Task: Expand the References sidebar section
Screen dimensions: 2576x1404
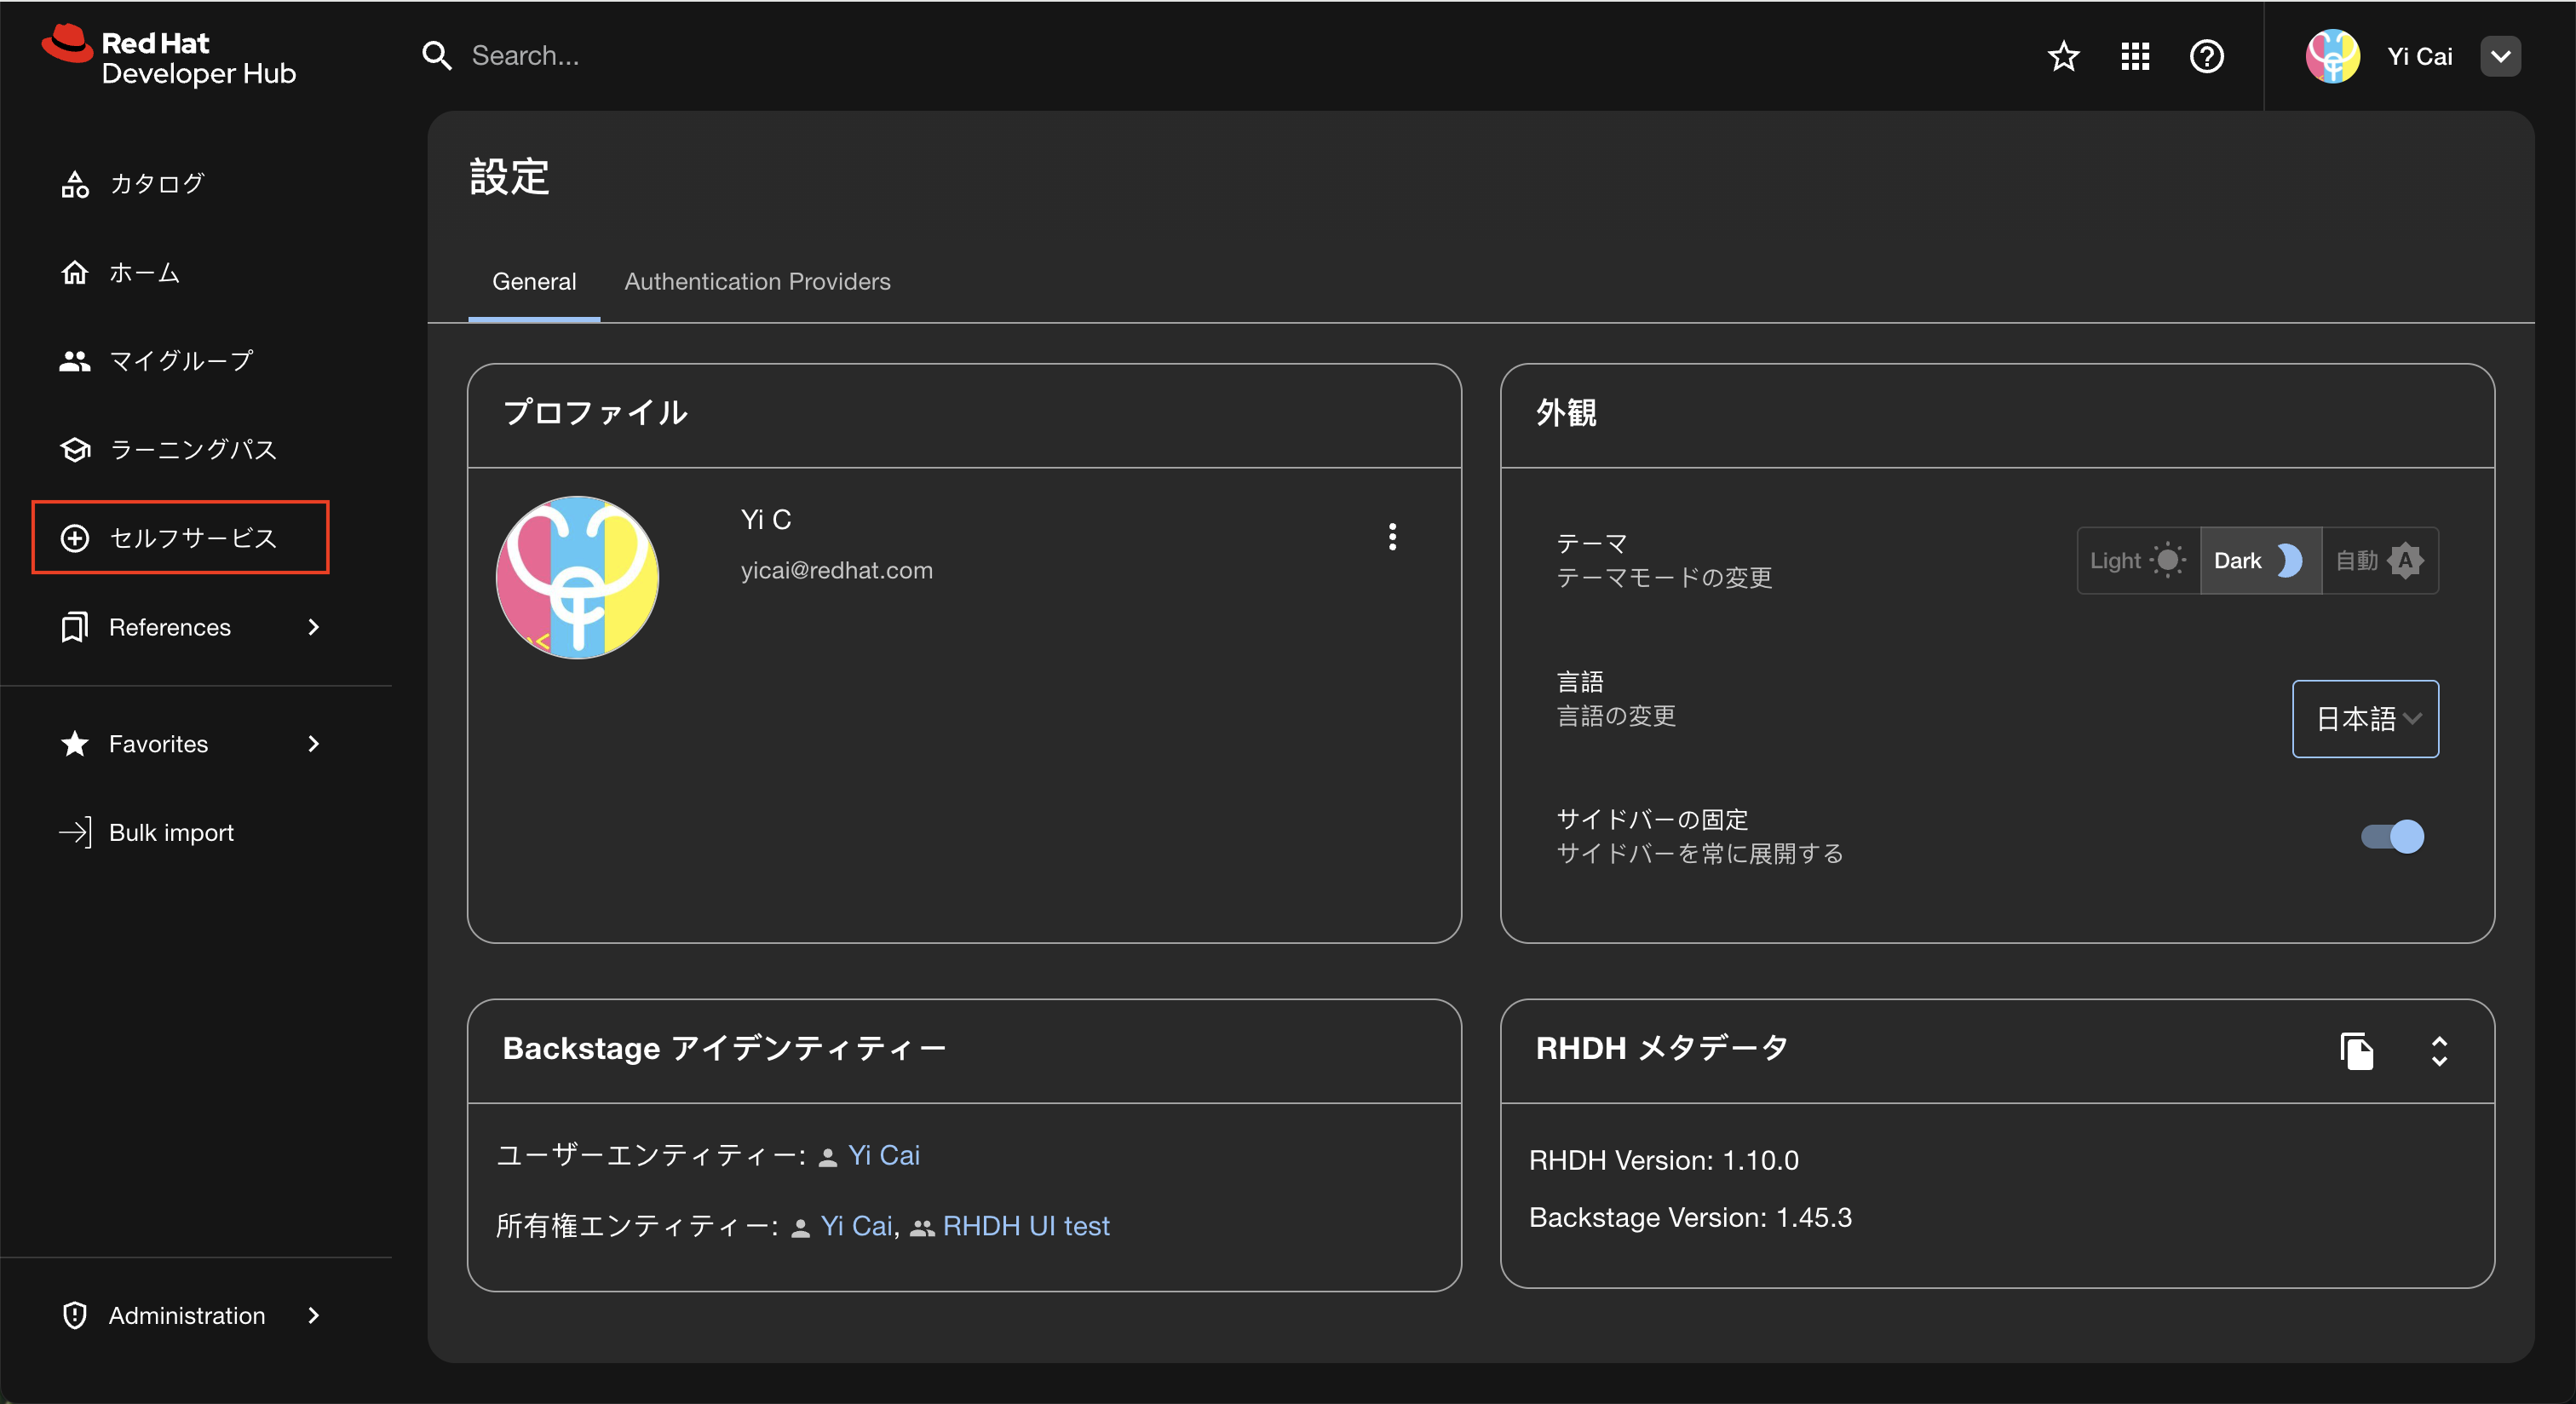Action: point(190,627)
